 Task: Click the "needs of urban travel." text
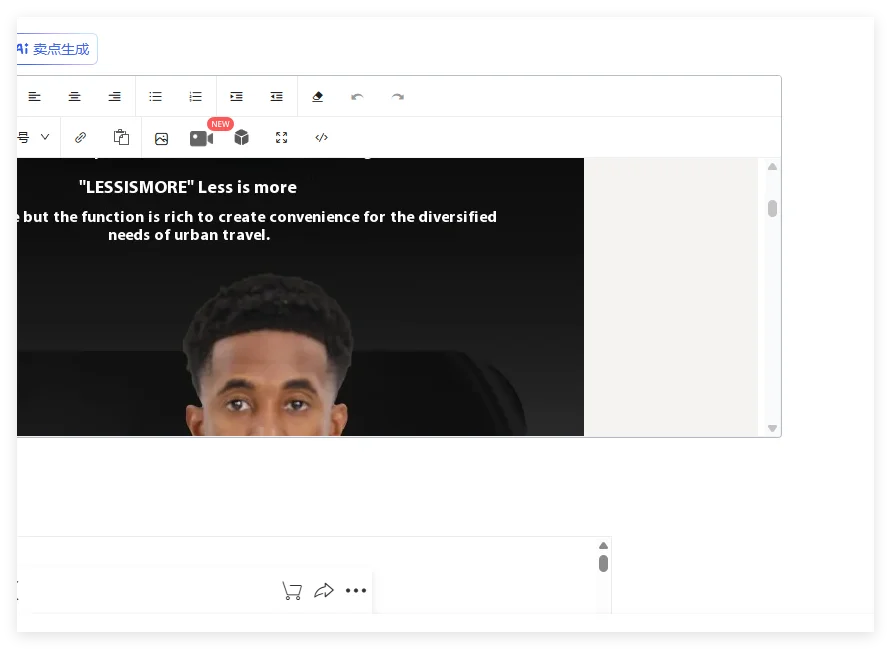point(189,235)
